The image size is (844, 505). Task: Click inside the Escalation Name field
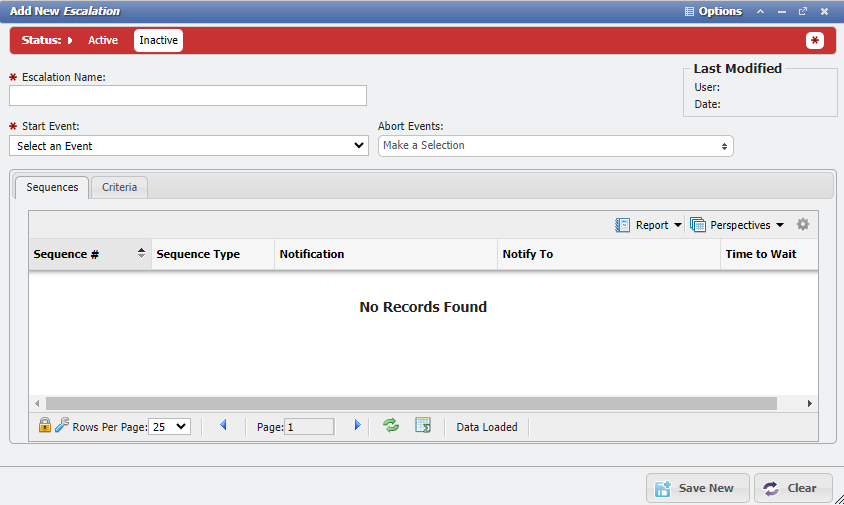click(188, 96)
